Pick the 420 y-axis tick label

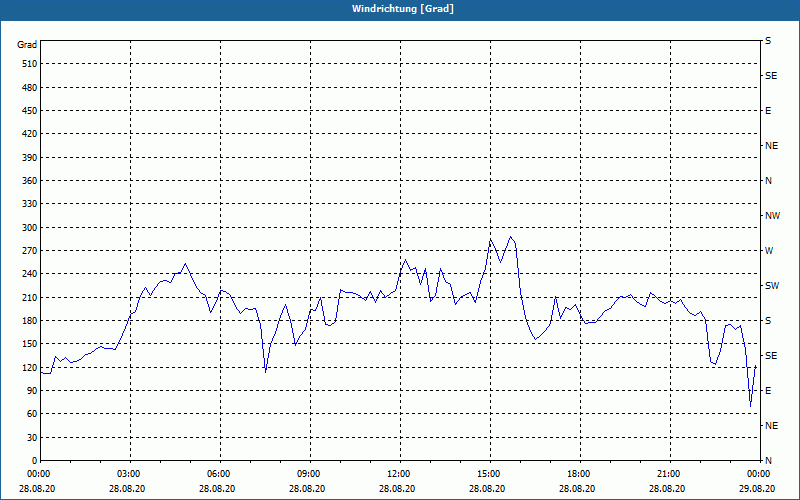[30, 134]
